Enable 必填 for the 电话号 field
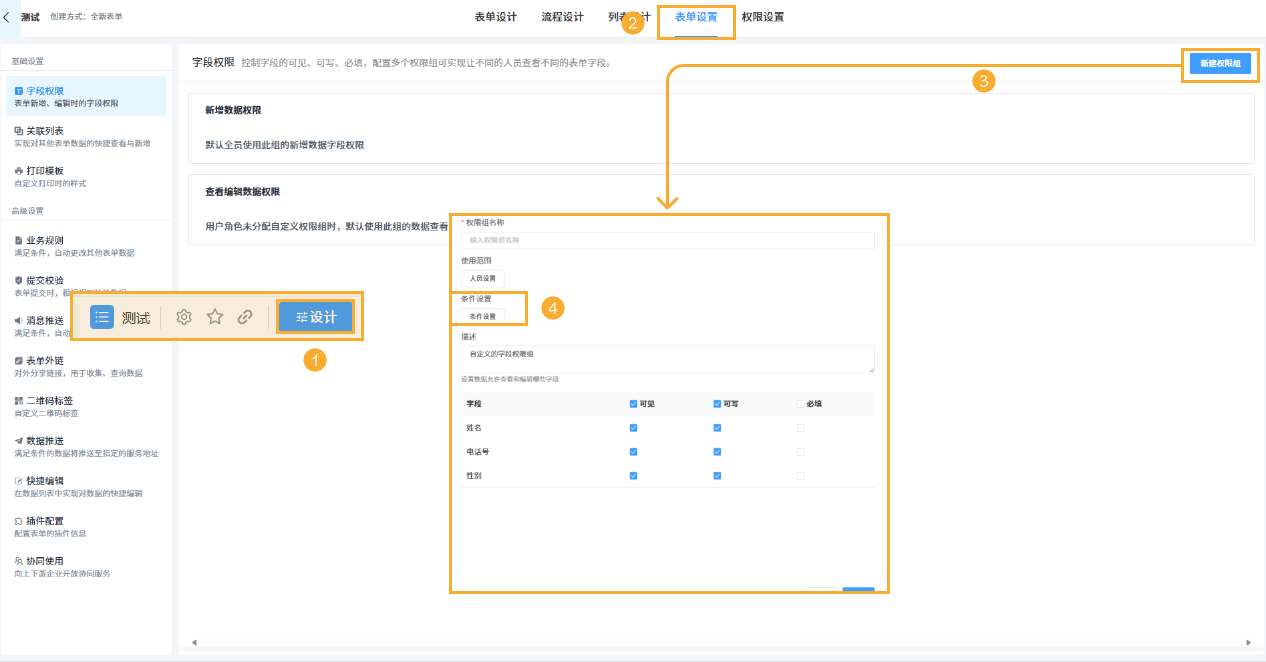This screenshot has height=662, width=1266. pos(800,452)
